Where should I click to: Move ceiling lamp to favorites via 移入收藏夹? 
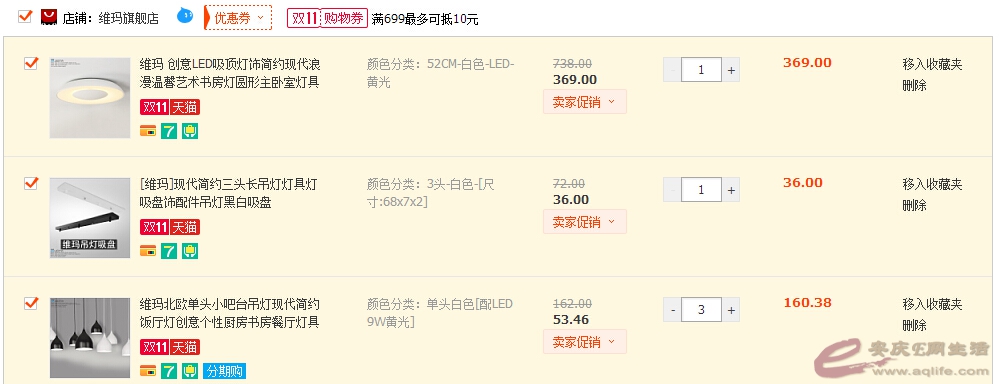(932, 64)
